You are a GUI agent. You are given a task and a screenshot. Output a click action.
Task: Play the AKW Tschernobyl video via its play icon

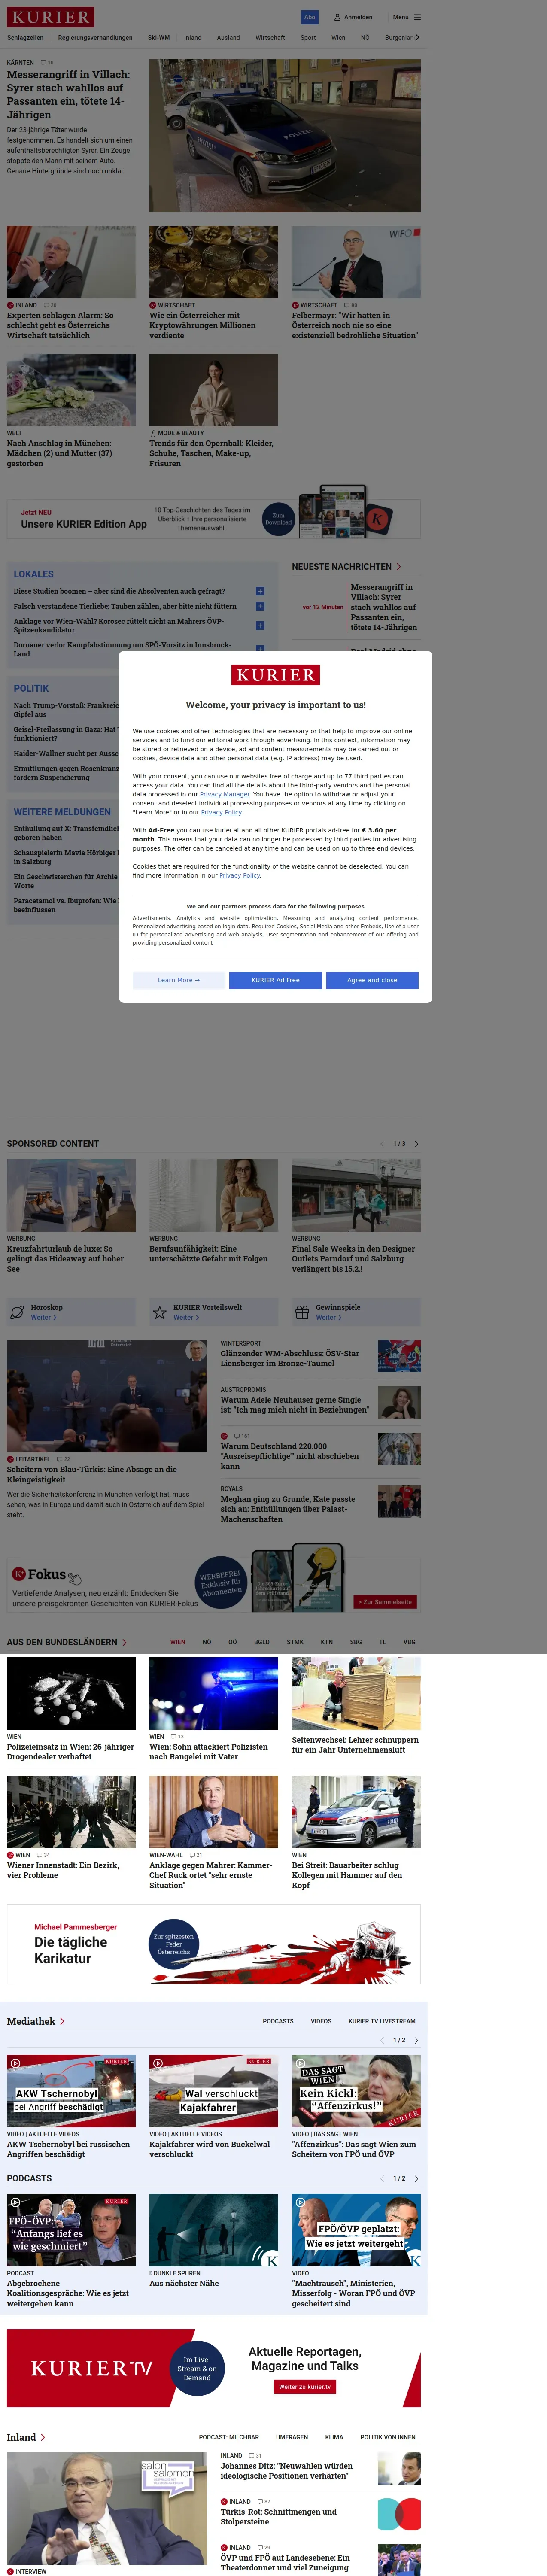pyautogui.click(x=14, y=2063)
